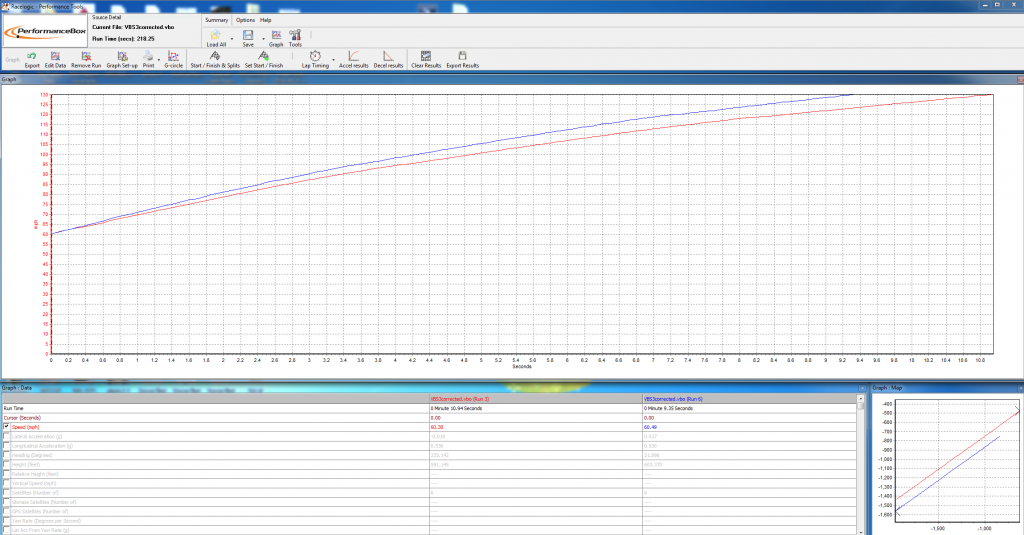Enable Yaw Rate (Degrees per Second) channel
Viewport: 1024px width, 535px height.
pos(7,521)
